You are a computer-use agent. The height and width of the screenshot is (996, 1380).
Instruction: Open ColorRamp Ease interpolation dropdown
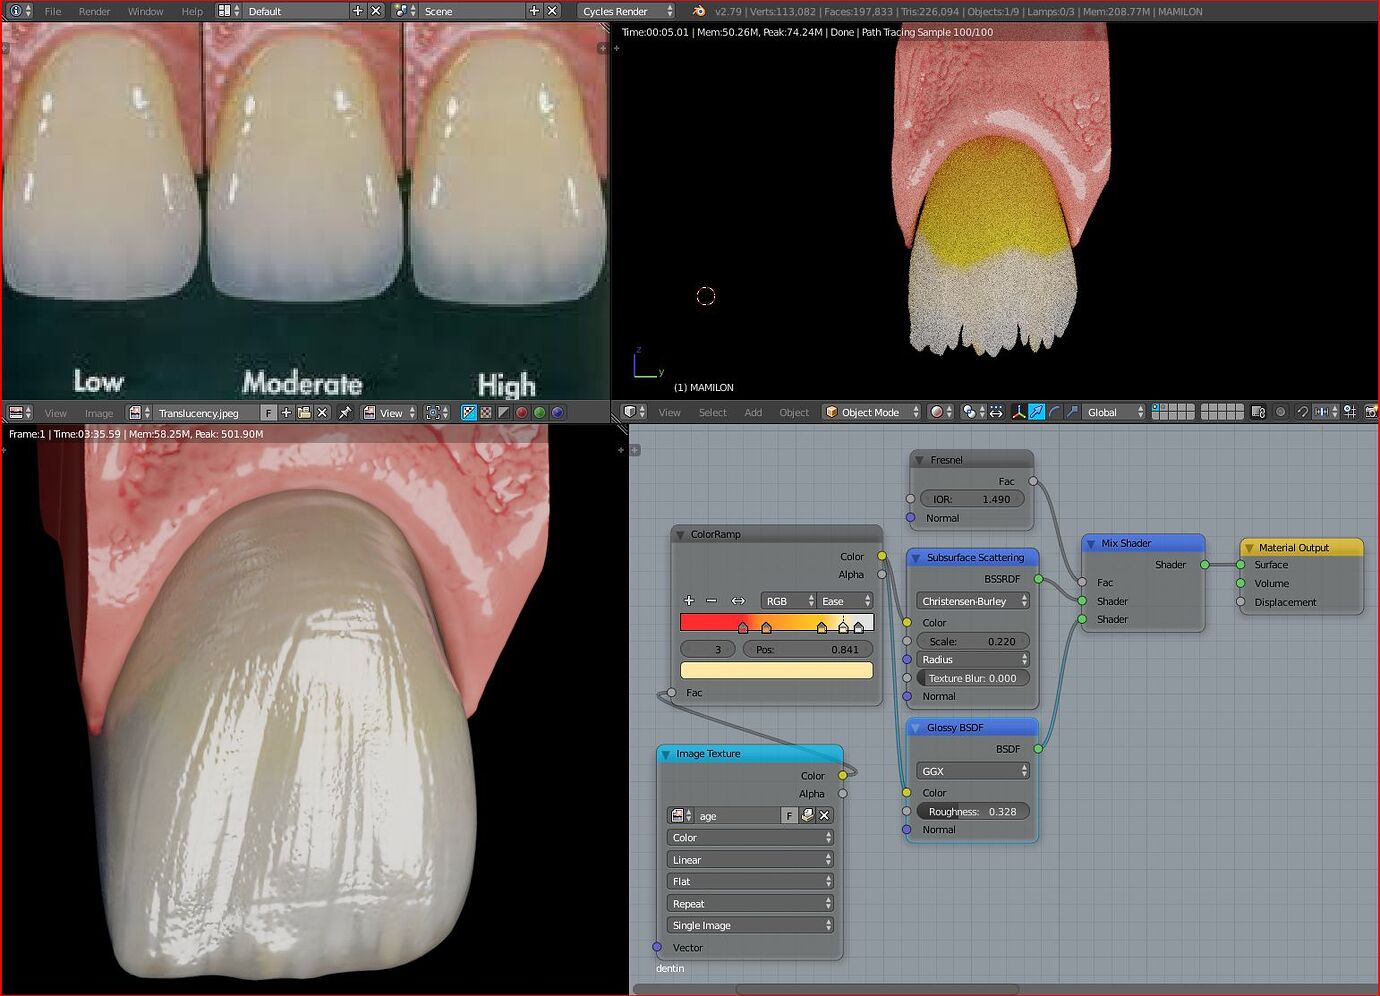845,601
